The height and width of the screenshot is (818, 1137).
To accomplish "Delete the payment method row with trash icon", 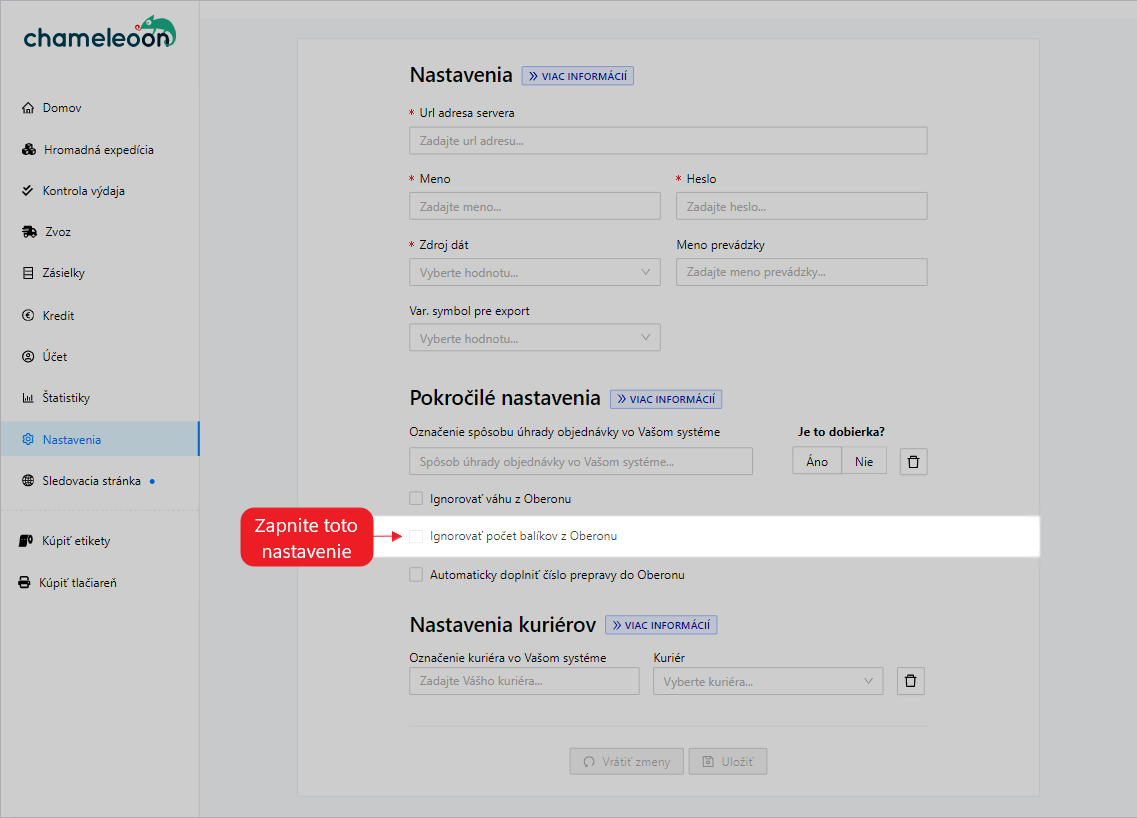I will [914, 461].
